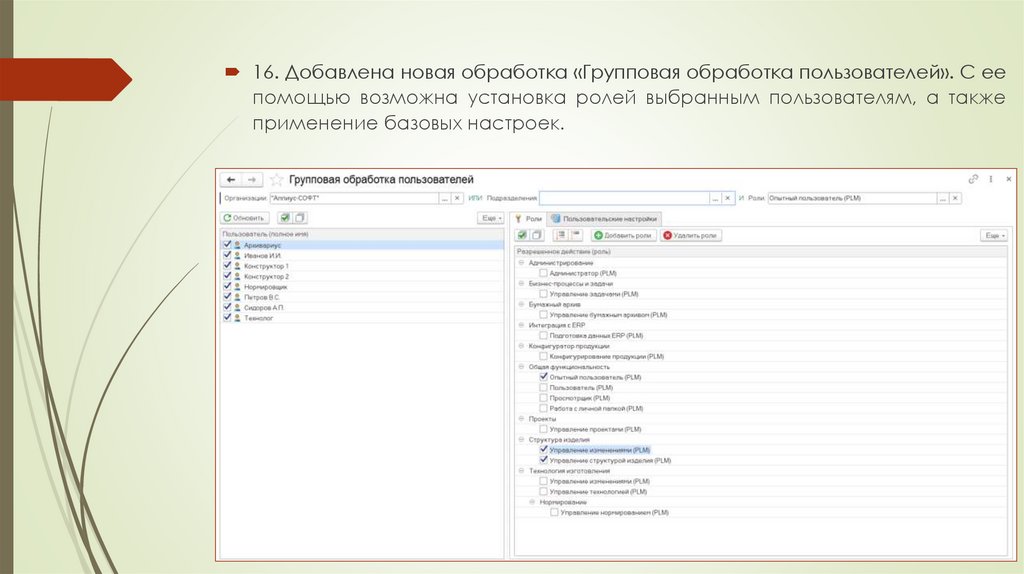Click the back navigation arrow
This screenshot has width=1024, height=574.
(x=231, y=180)
